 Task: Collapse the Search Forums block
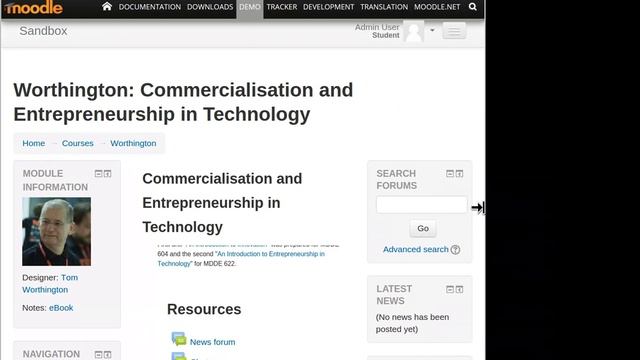tap(450, 173)
